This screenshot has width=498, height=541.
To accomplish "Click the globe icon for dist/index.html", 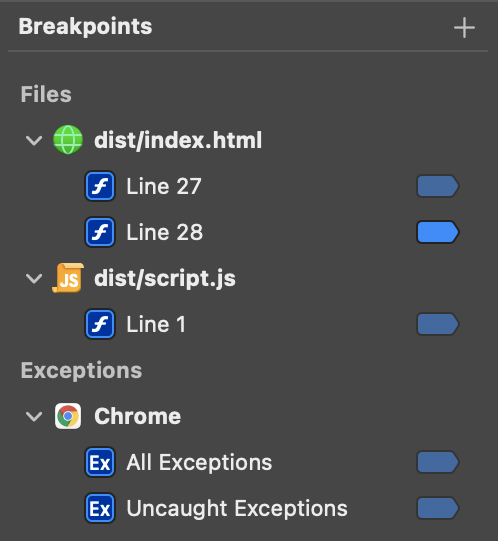I will click(x=68, y=140).
